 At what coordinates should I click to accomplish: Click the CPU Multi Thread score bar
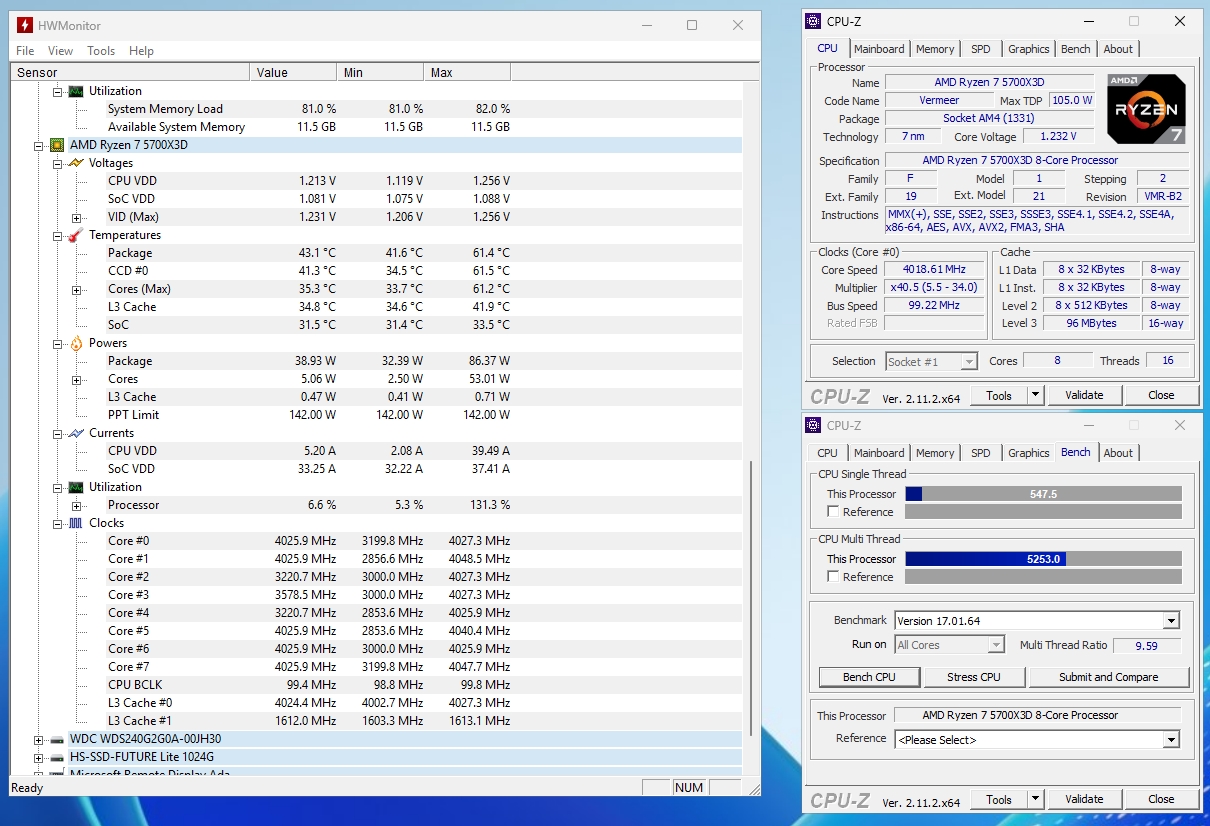[1043, 559]
